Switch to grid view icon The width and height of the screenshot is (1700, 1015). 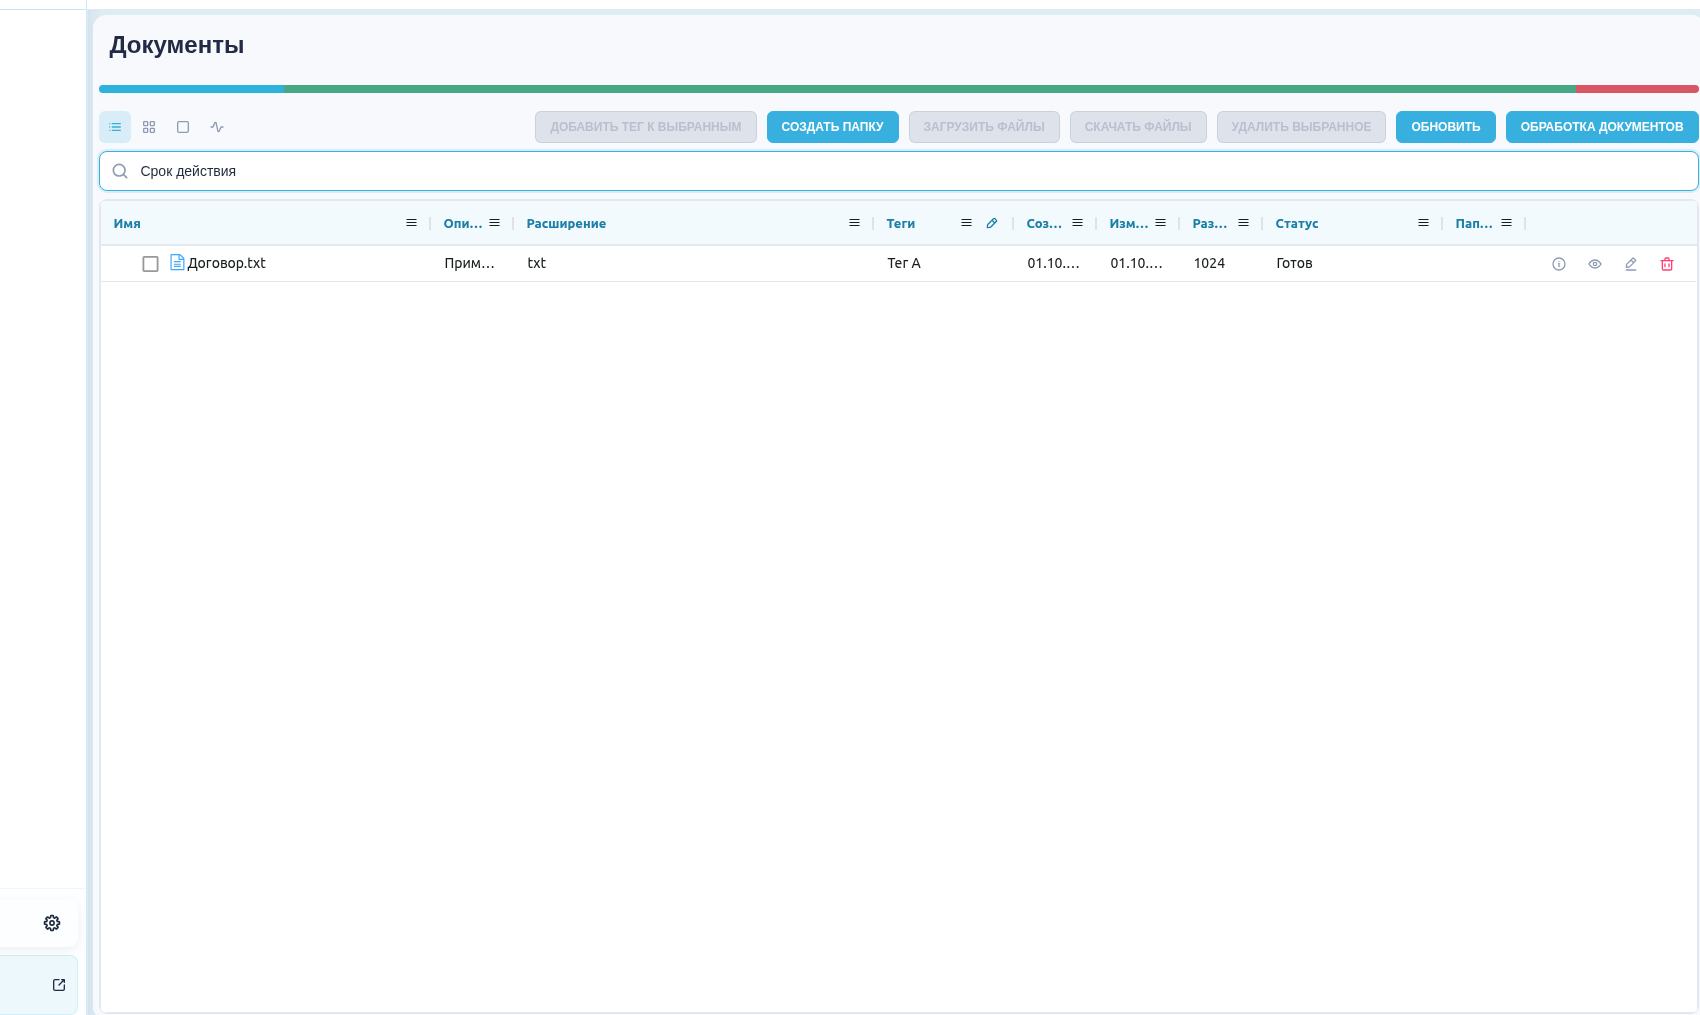(x=149, y=127)
